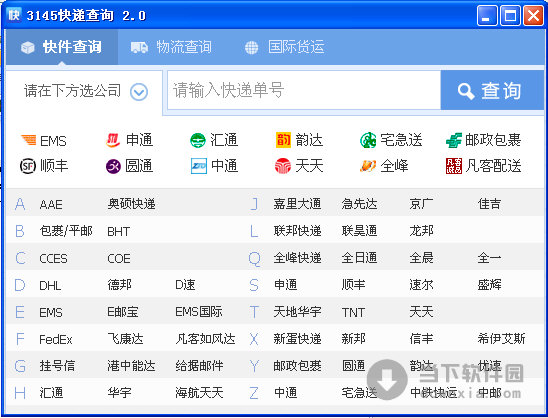
Task: Choose CCES courier
Action: point(53,259)
